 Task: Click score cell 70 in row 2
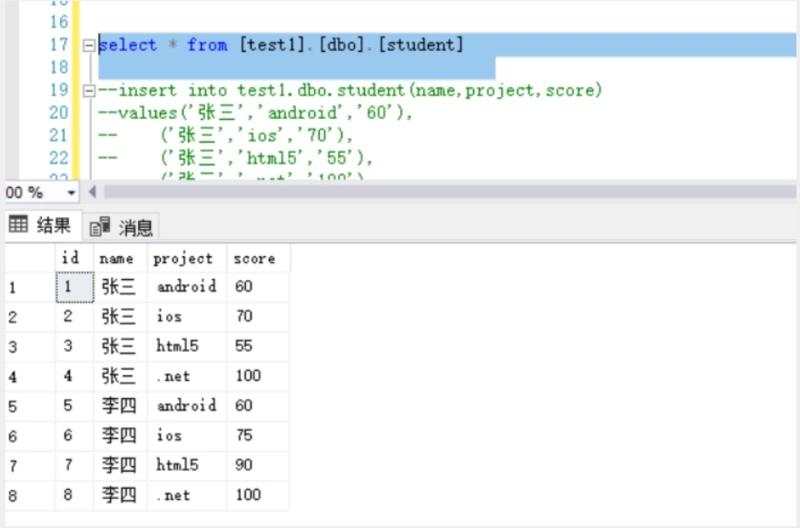pyautogui.click(x=258, y=317)
